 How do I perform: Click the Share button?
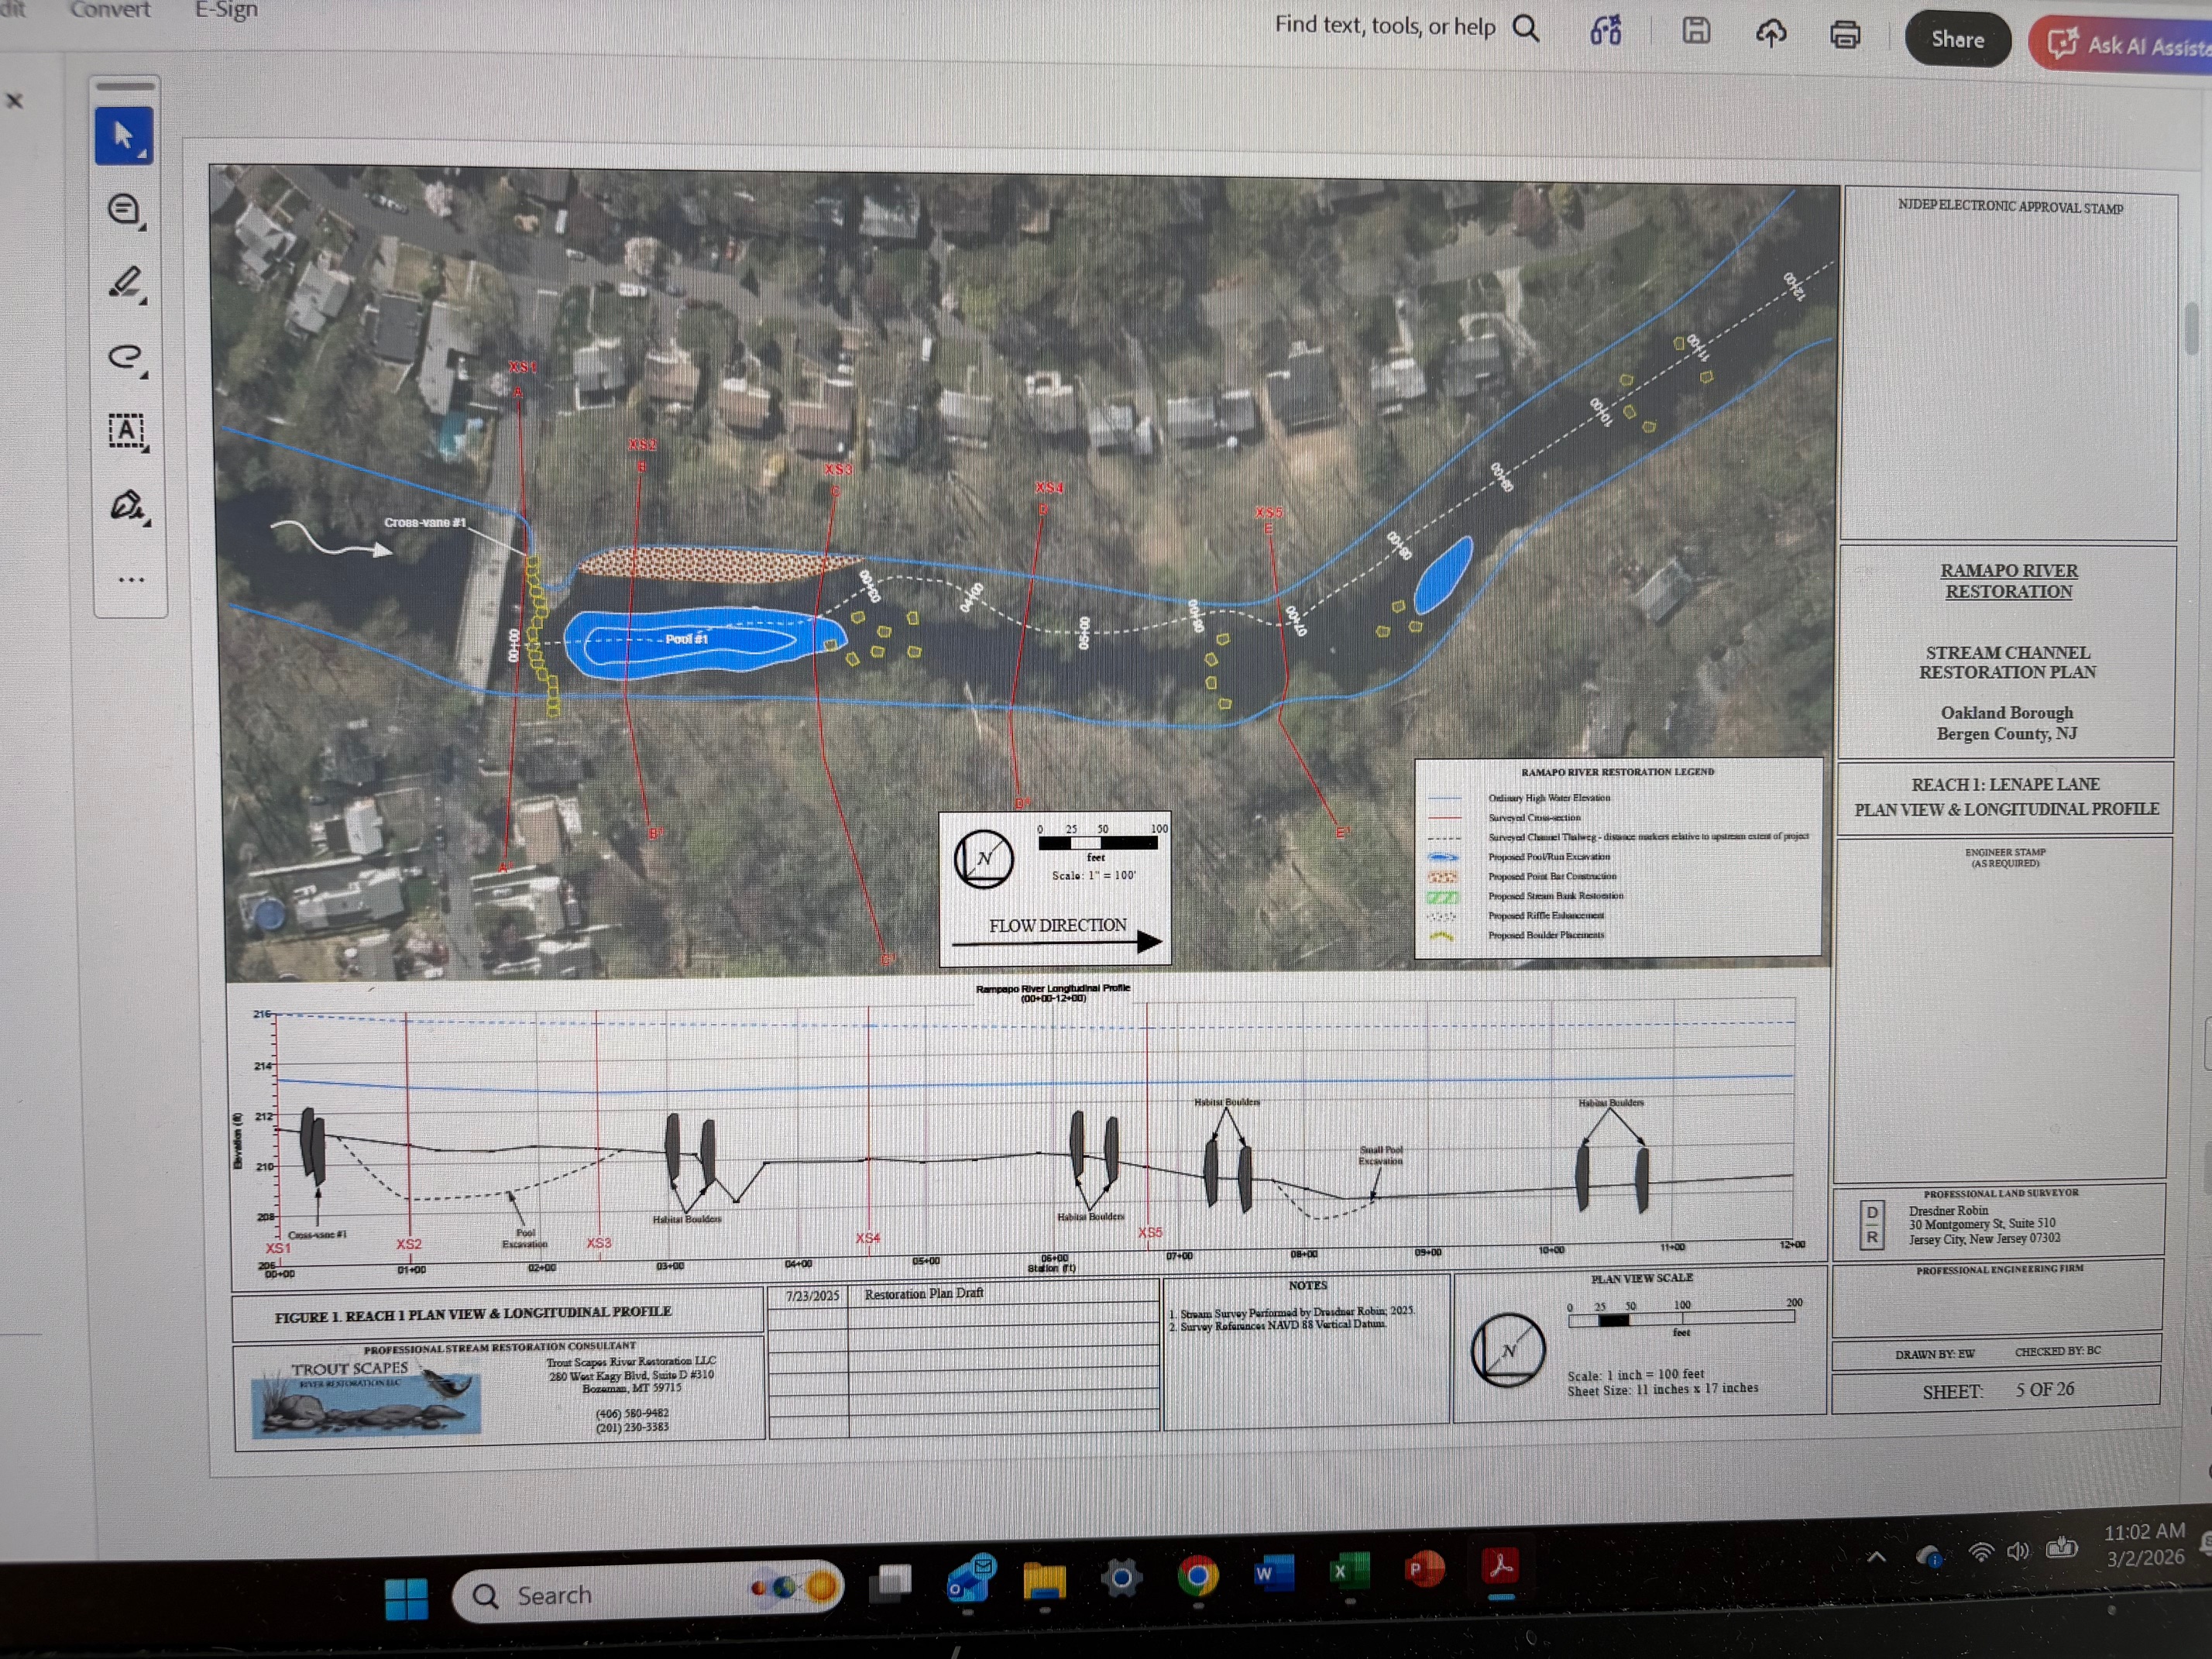point(1957,40)
